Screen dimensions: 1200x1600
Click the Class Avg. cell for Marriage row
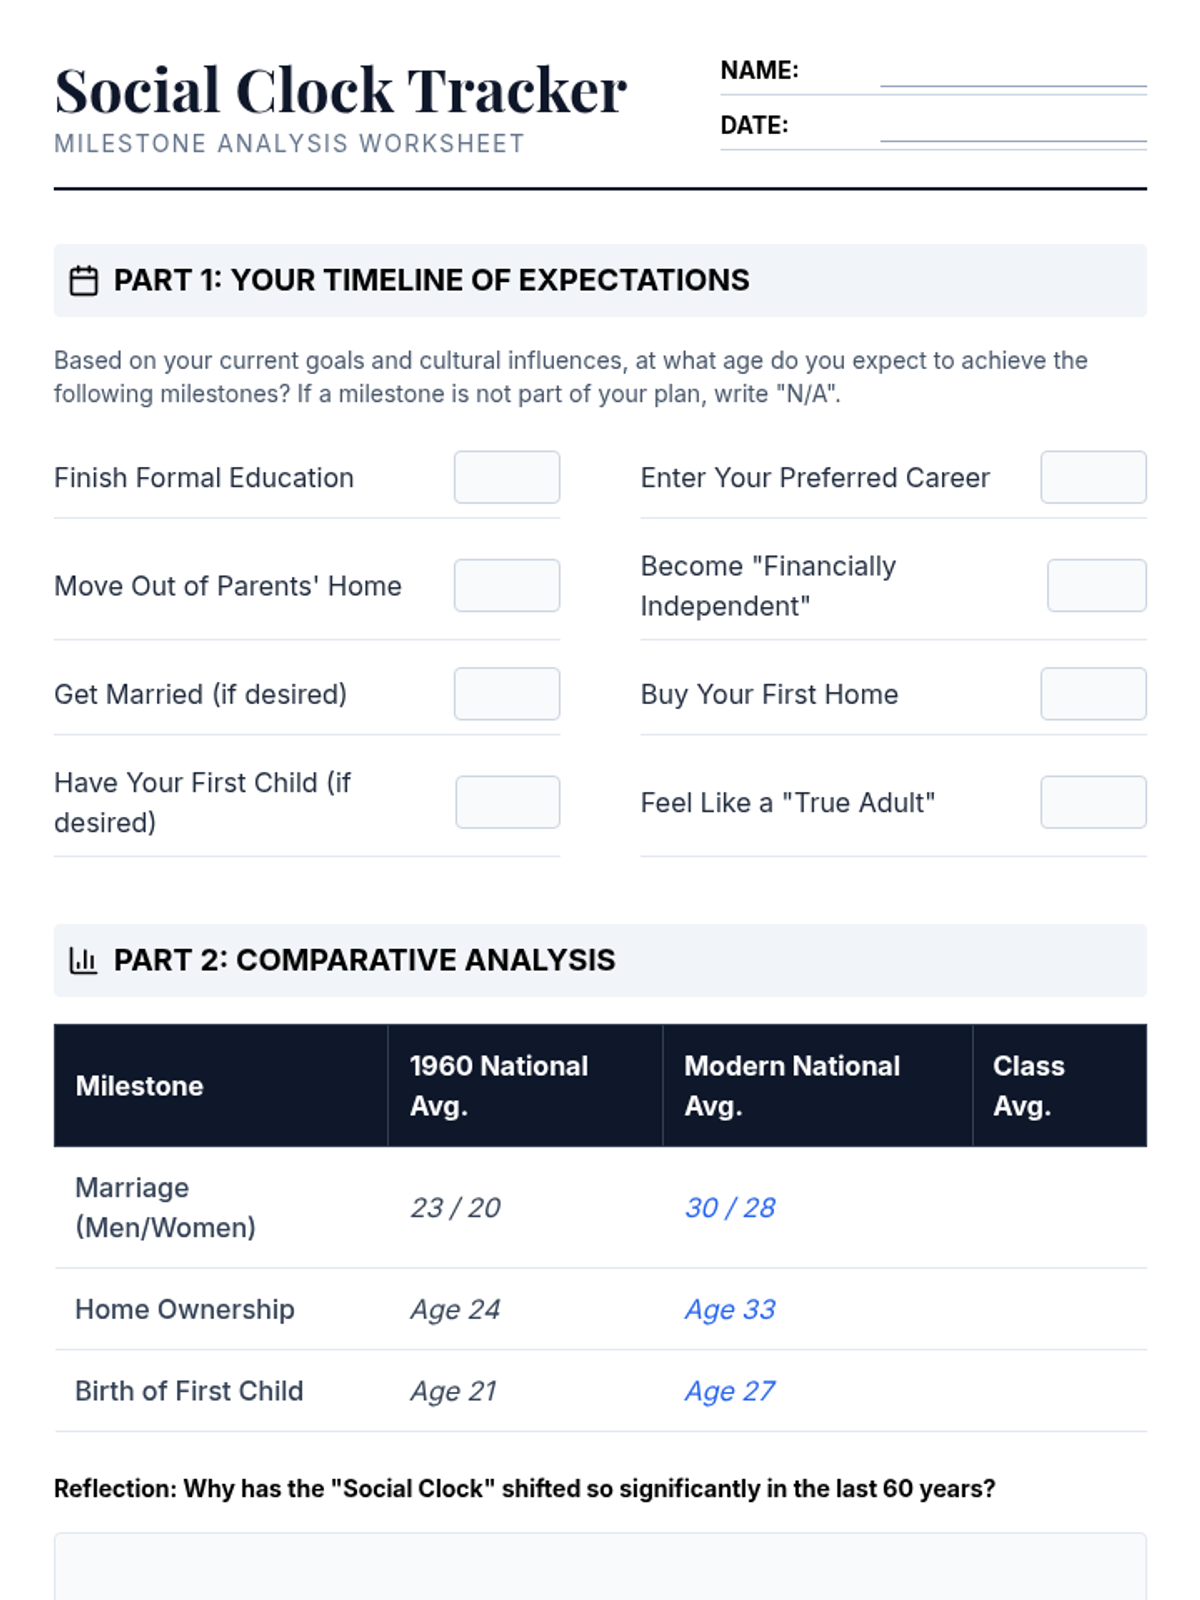click(x=1059, y=1208)
